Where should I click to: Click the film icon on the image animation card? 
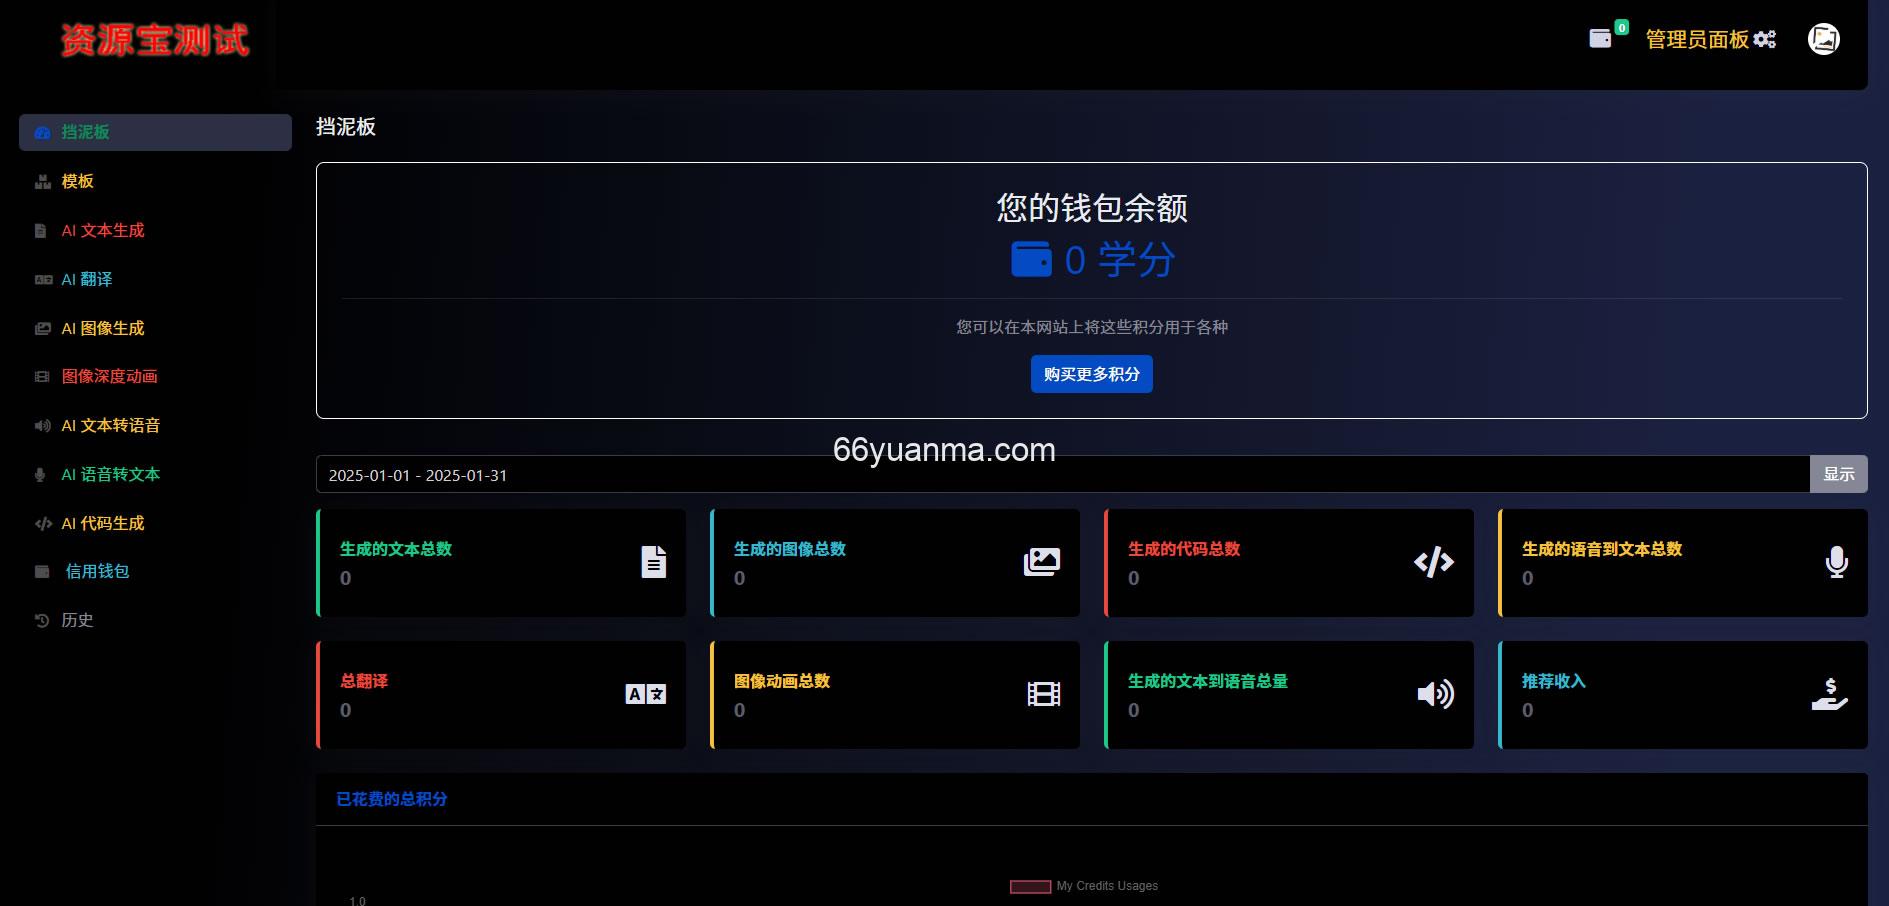(1042, 694)
